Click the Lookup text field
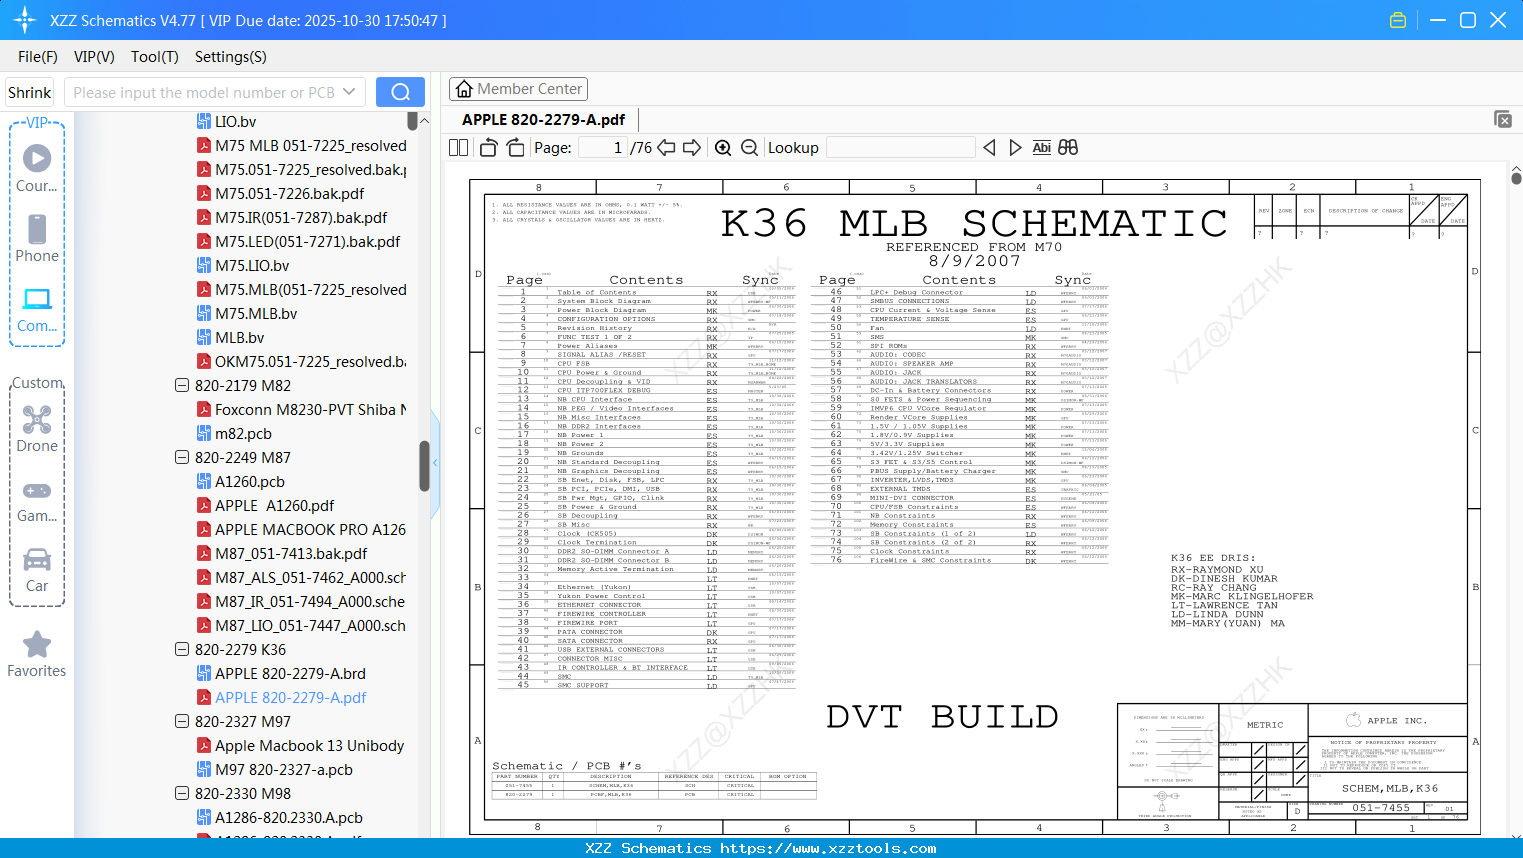Viewport: 1523px width, 858px height. 901,147
